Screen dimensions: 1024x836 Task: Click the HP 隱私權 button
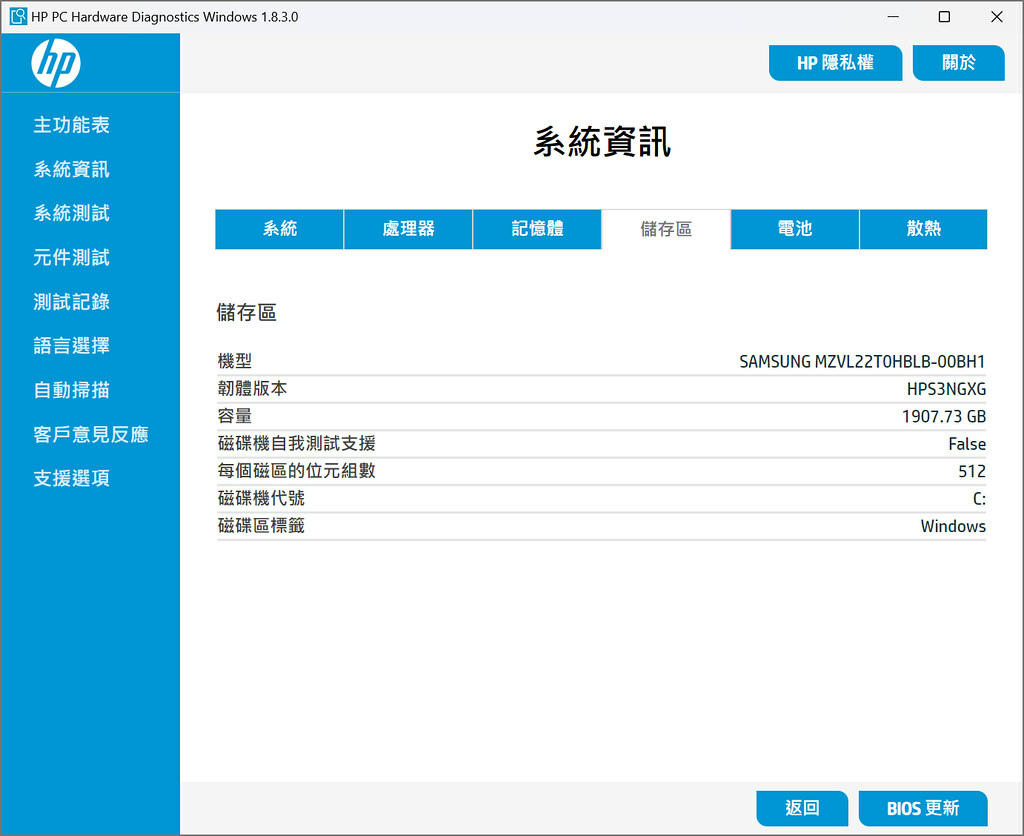point(835,63)
